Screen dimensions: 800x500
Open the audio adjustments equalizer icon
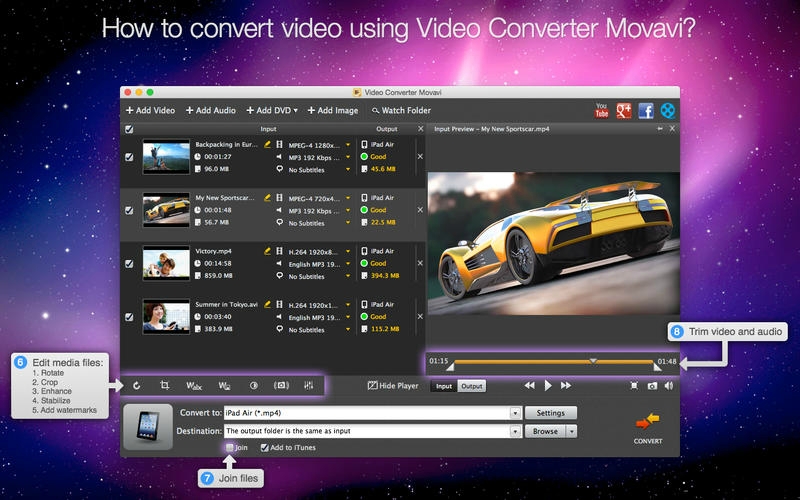point(309,386)
